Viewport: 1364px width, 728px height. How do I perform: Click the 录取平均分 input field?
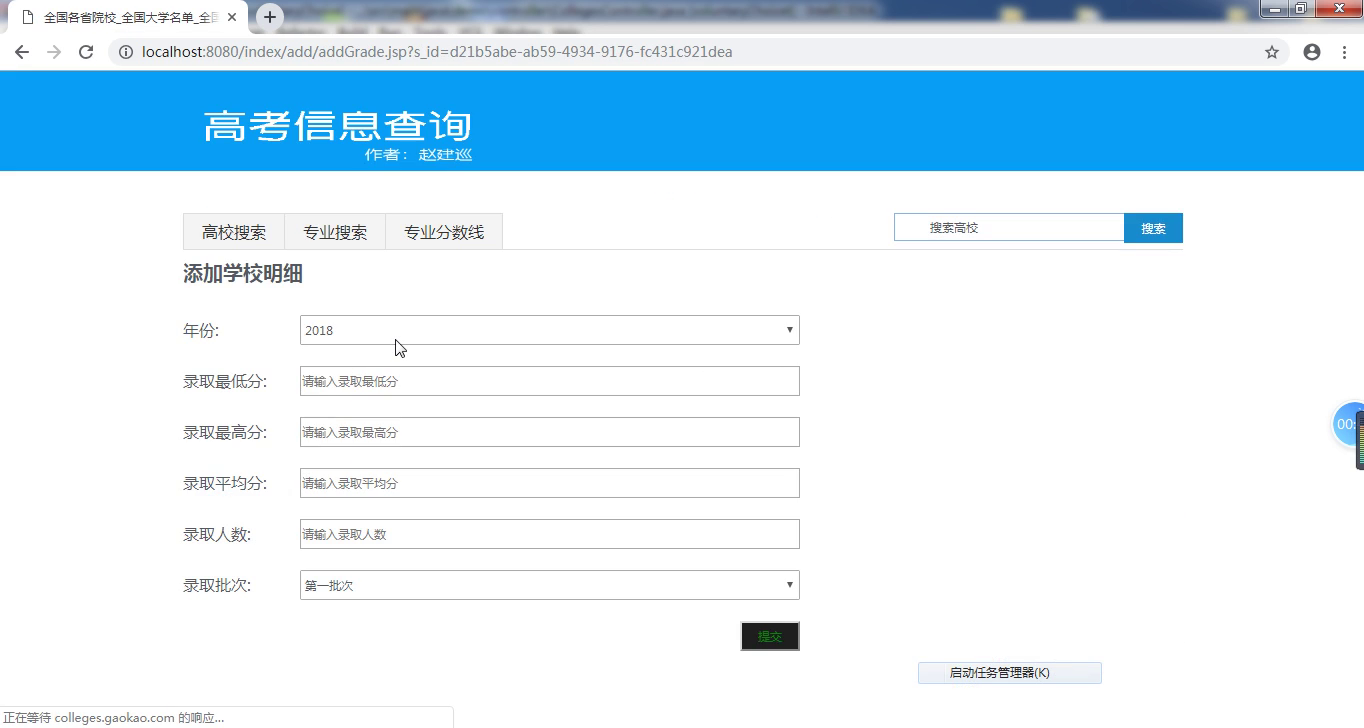click(550, 483)
